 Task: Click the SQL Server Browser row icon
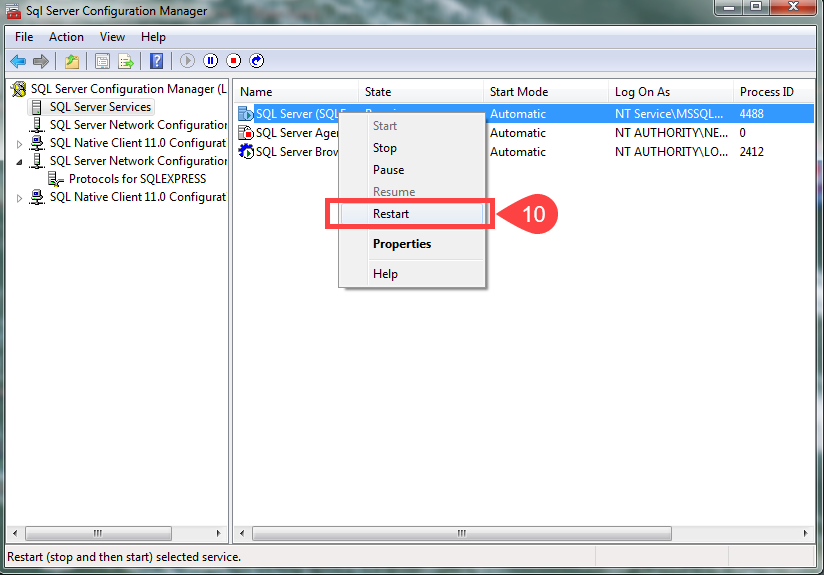245,151
